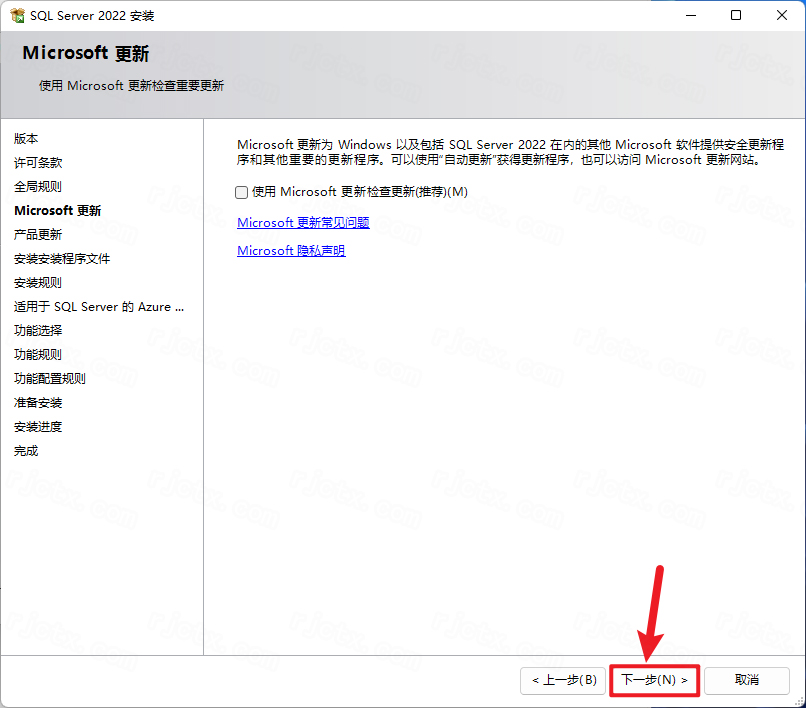
Task: Select the 全局规则 step in sidebar
Action: pos(38,187)
